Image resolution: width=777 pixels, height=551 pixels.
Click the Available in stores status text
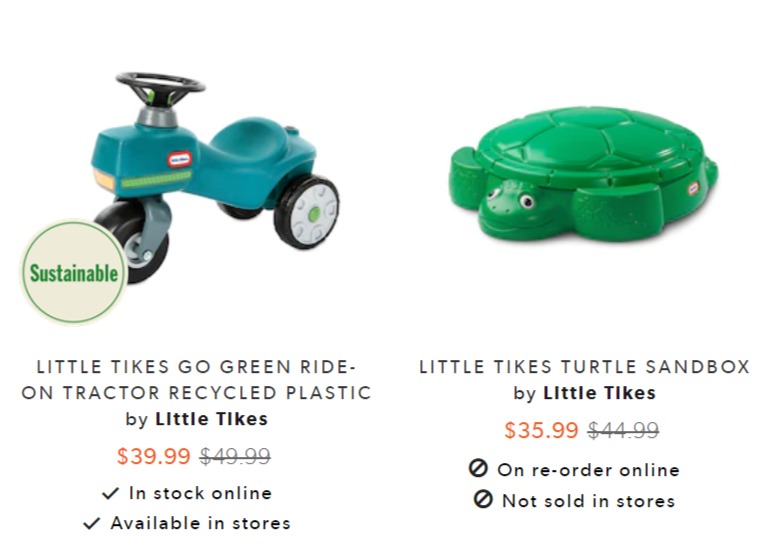201,523
